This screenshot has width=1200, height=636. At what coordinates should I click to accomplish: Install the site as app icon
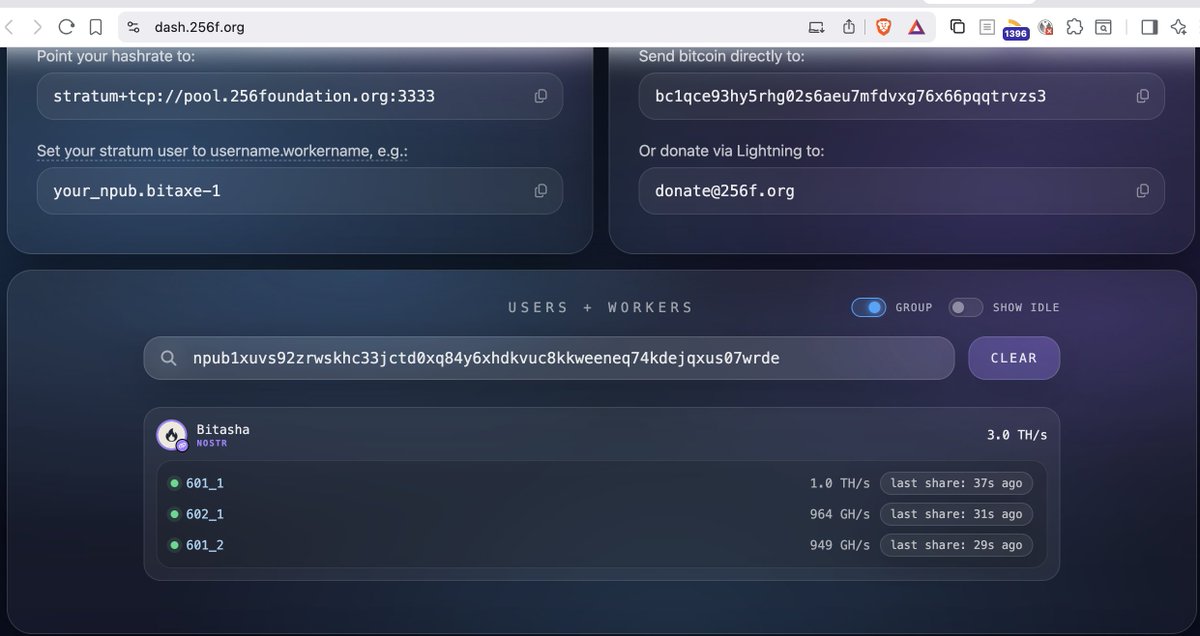pyautogui.click(x=817, y=27)
